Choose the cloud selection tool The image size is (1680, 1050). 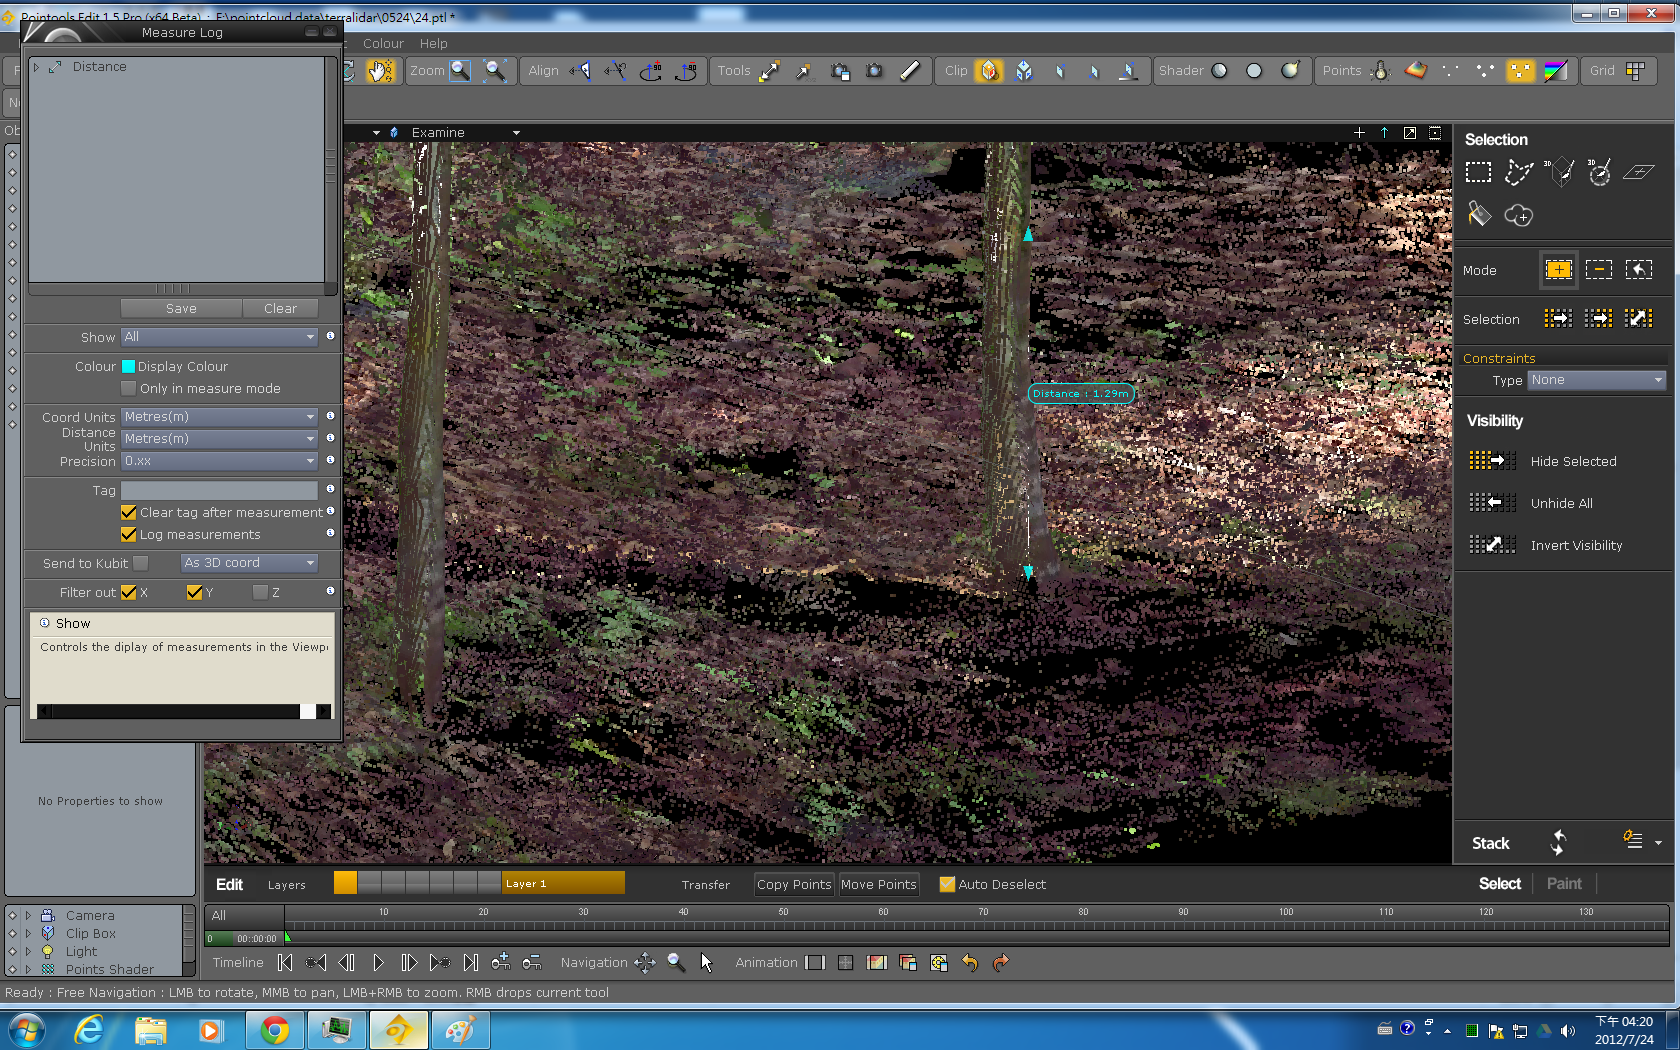pos(1519,215)
